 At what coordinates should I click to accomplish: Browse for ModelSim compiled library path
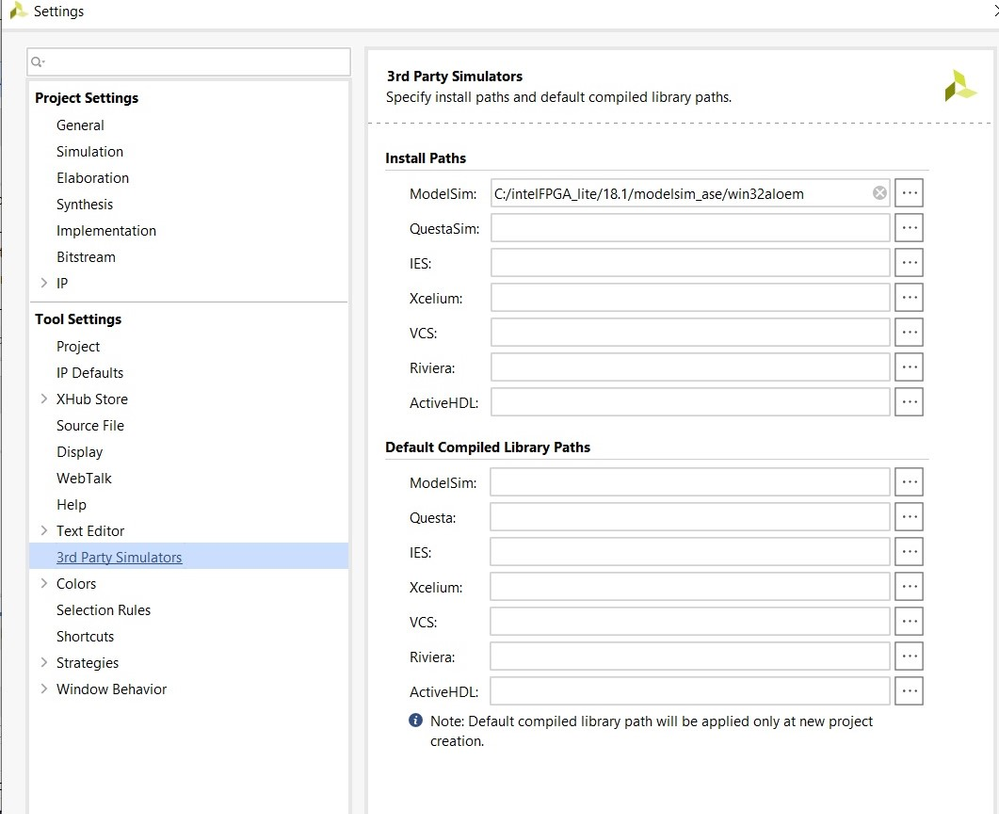(909, 482)
